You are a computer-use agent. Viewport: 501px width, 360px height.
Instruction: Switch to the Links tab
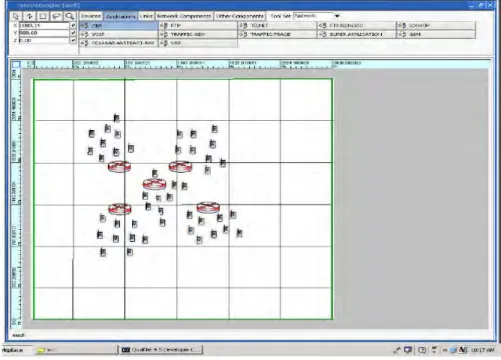click(146, 16)
